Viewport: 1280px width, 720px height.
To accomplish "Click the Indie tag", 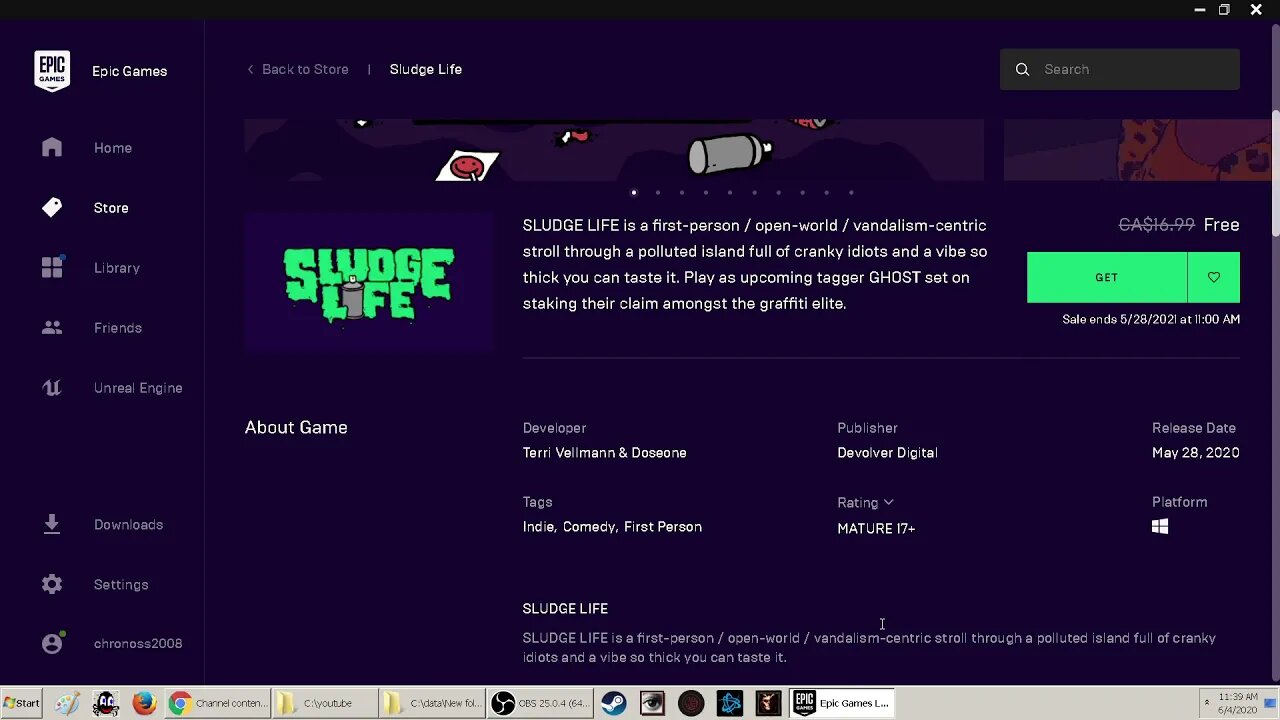I will pos(538,527).
